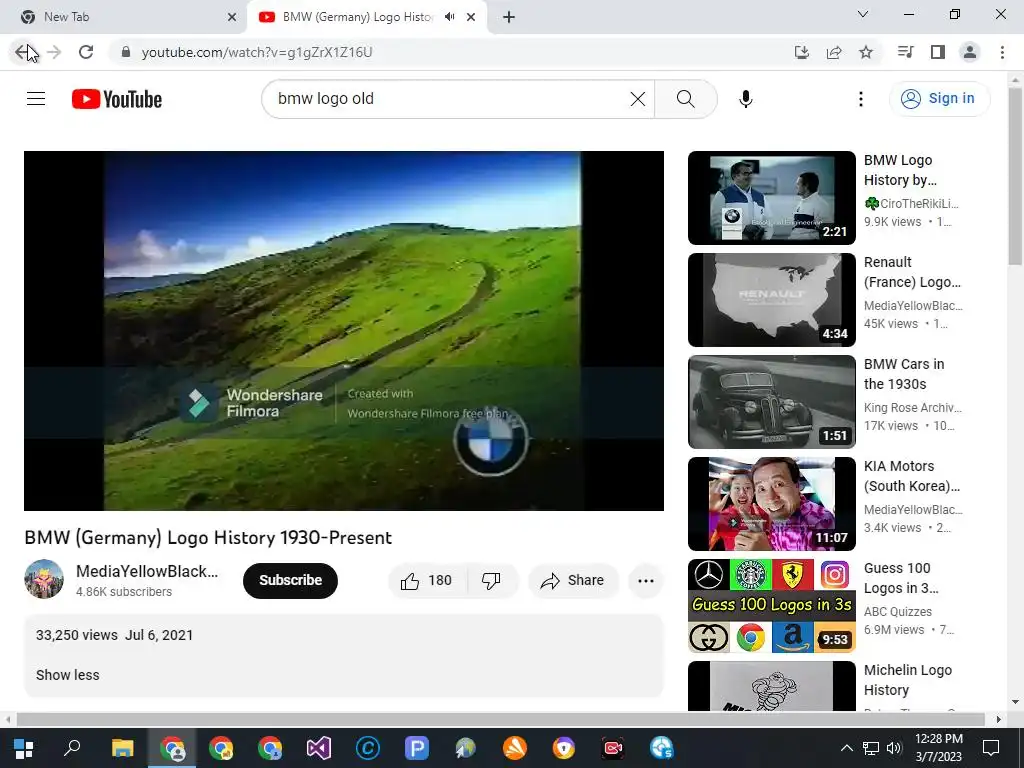Click the video player area
Screen dimensions: 1024x768
point(344,330)
